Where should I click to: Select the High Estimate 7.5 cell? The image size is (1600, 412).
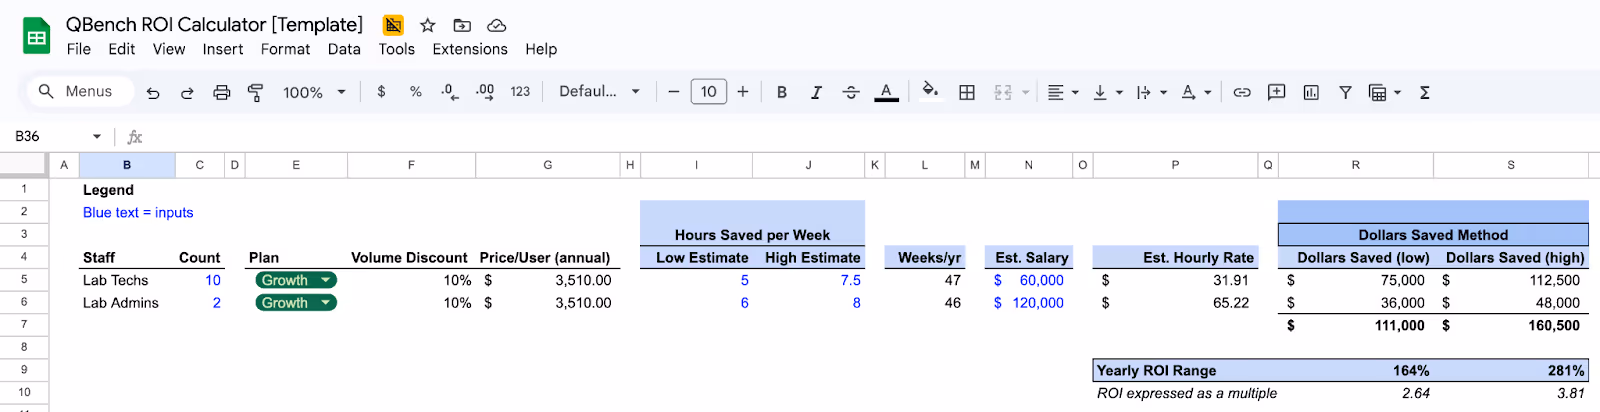(809, 280)
